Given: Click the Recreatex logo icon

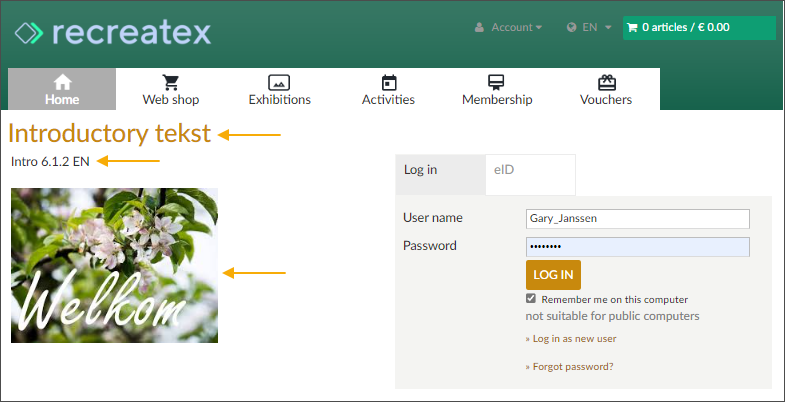Looking at the screenshot, I should [29, 33].
